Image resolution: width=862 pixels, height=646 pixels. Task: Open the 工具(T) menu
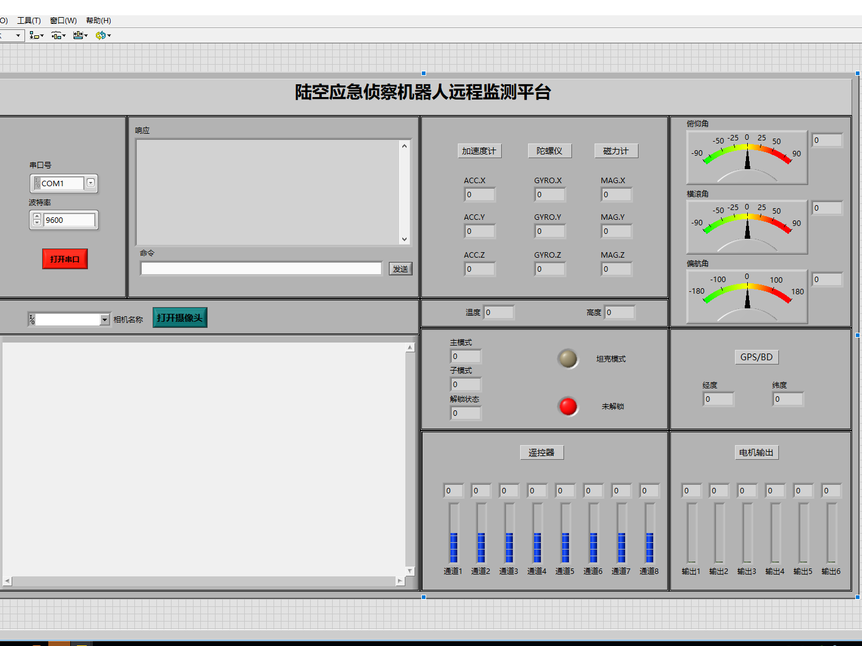pos(29,20)
